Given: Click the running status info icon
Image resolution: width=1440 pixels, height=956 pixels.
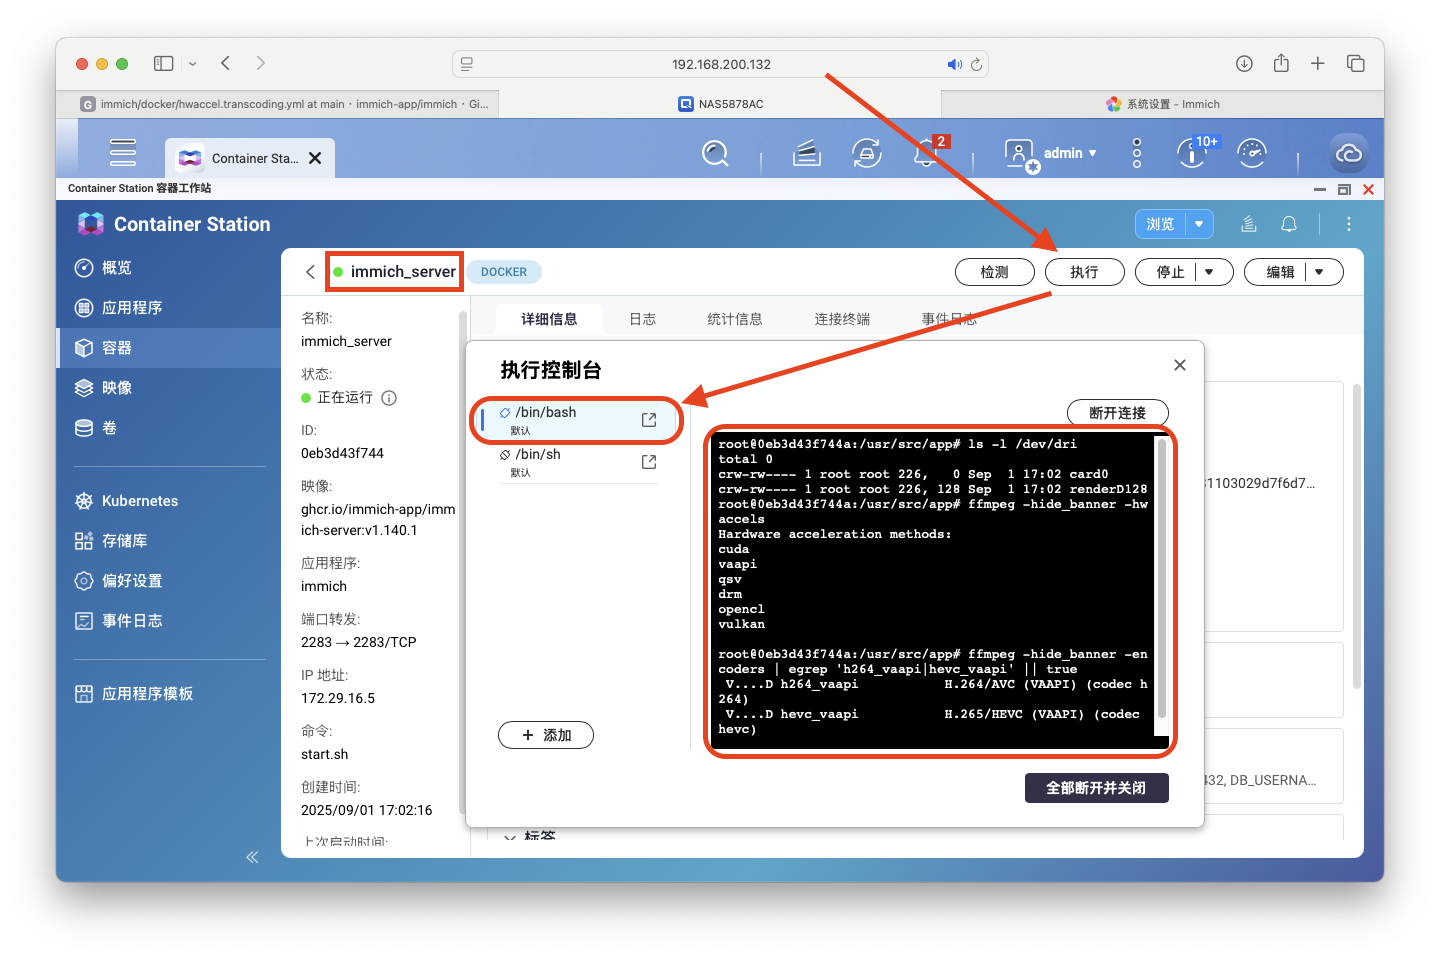Looking at the screenshot, I should (389, 398).
